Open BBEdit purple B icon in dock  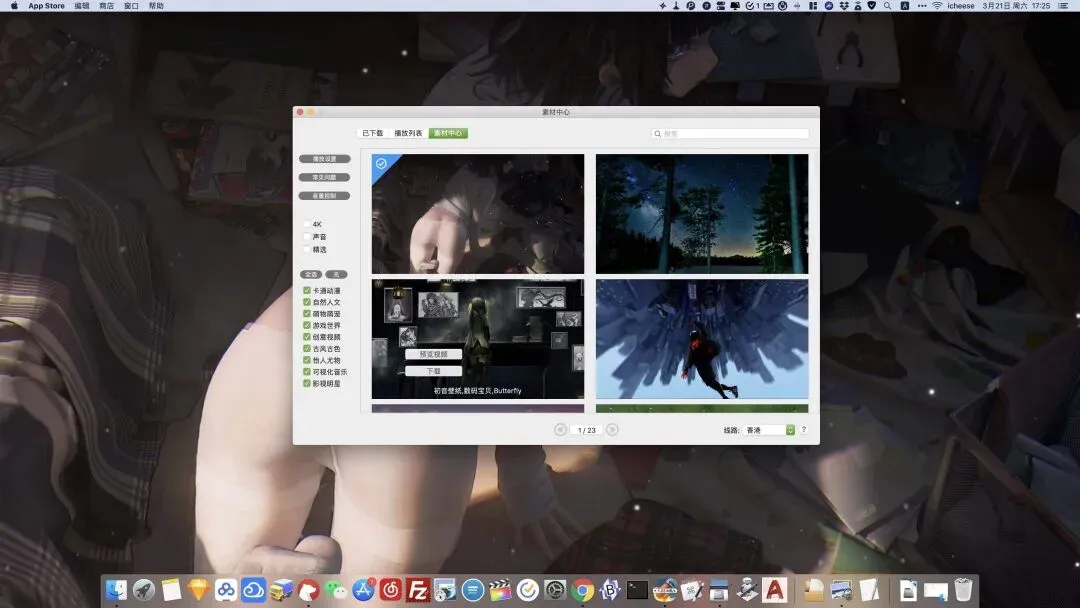(x=610, y=589)
